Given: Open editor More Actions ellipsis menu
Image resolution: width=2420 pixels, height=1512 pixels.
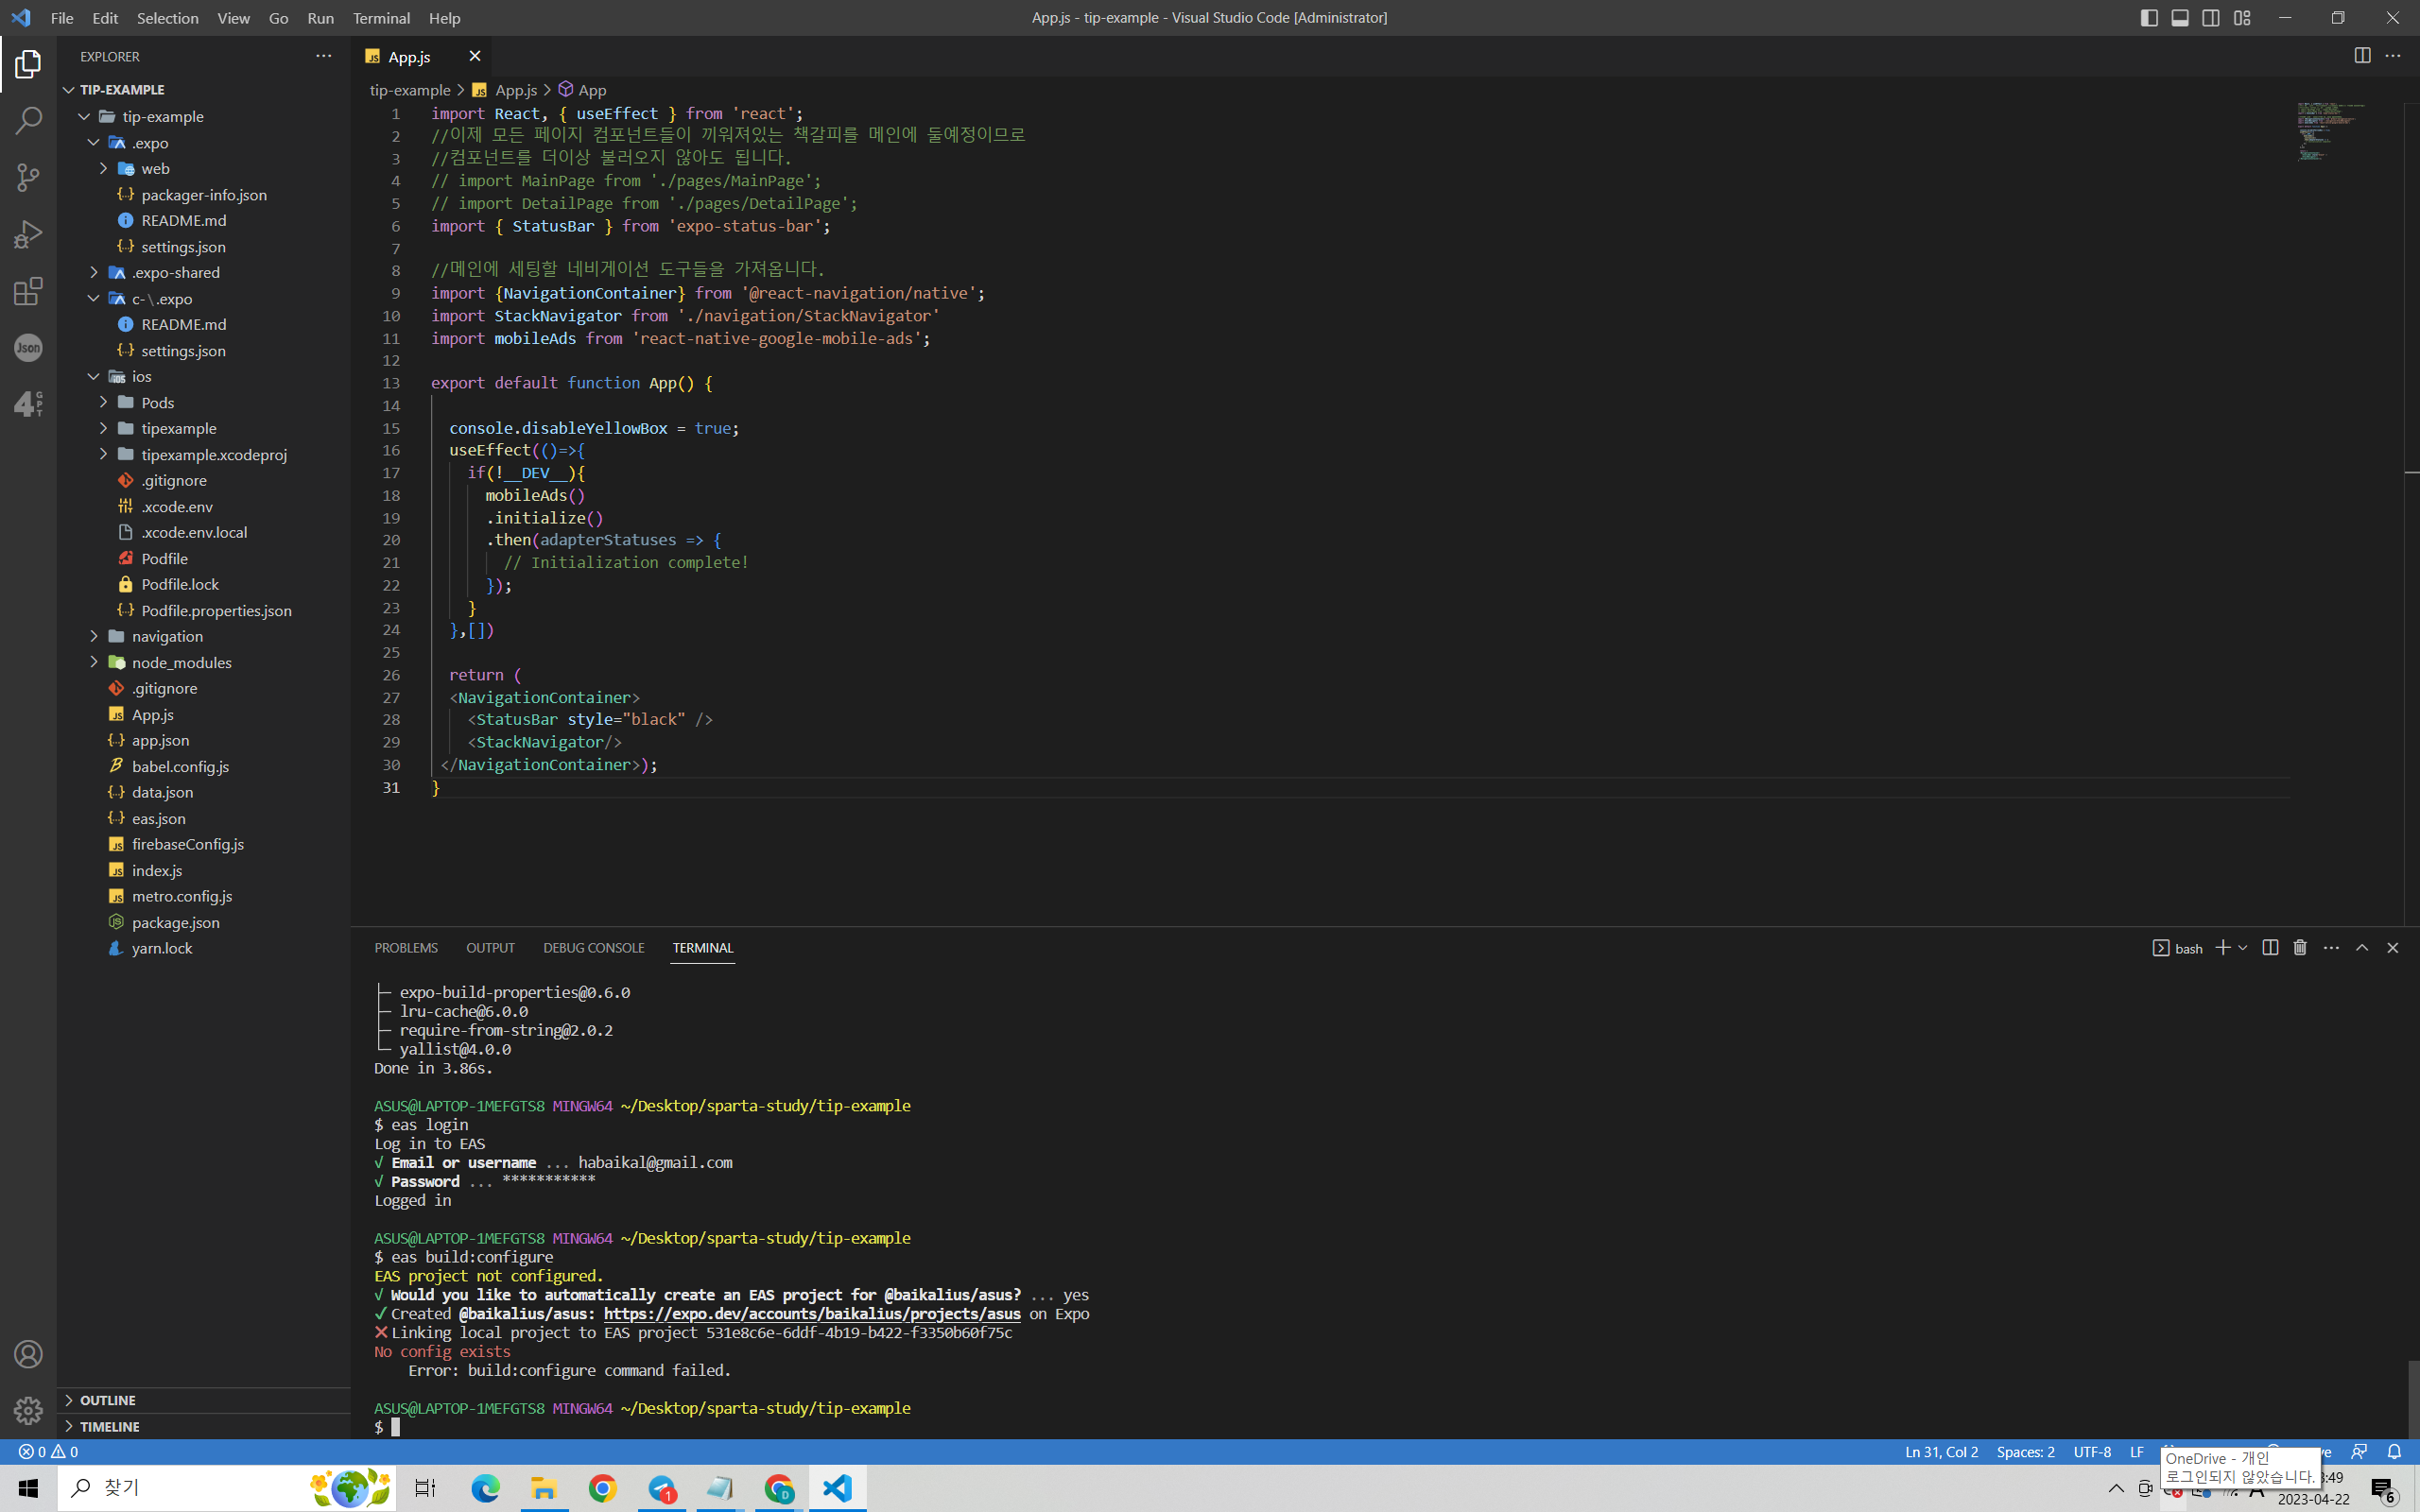Looking at the screenshot, I should 2393,56.
